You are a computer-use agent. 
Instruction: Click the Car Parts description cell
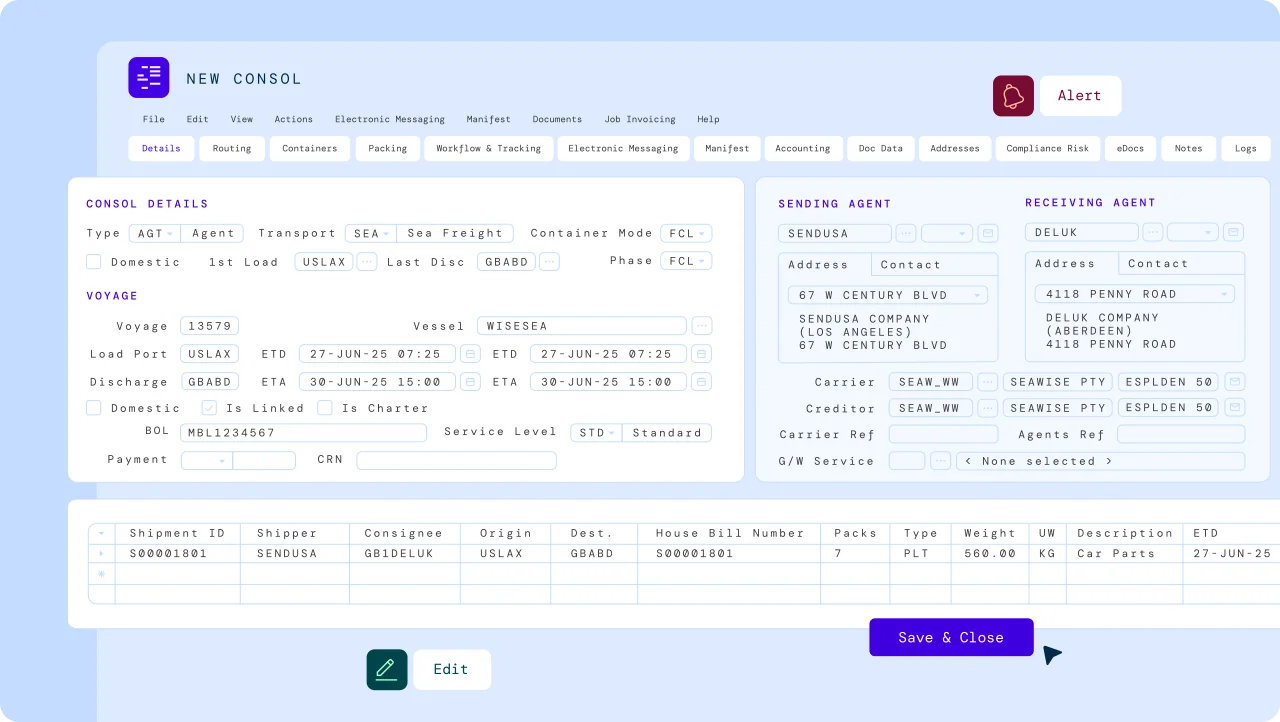coord(1125,553)
